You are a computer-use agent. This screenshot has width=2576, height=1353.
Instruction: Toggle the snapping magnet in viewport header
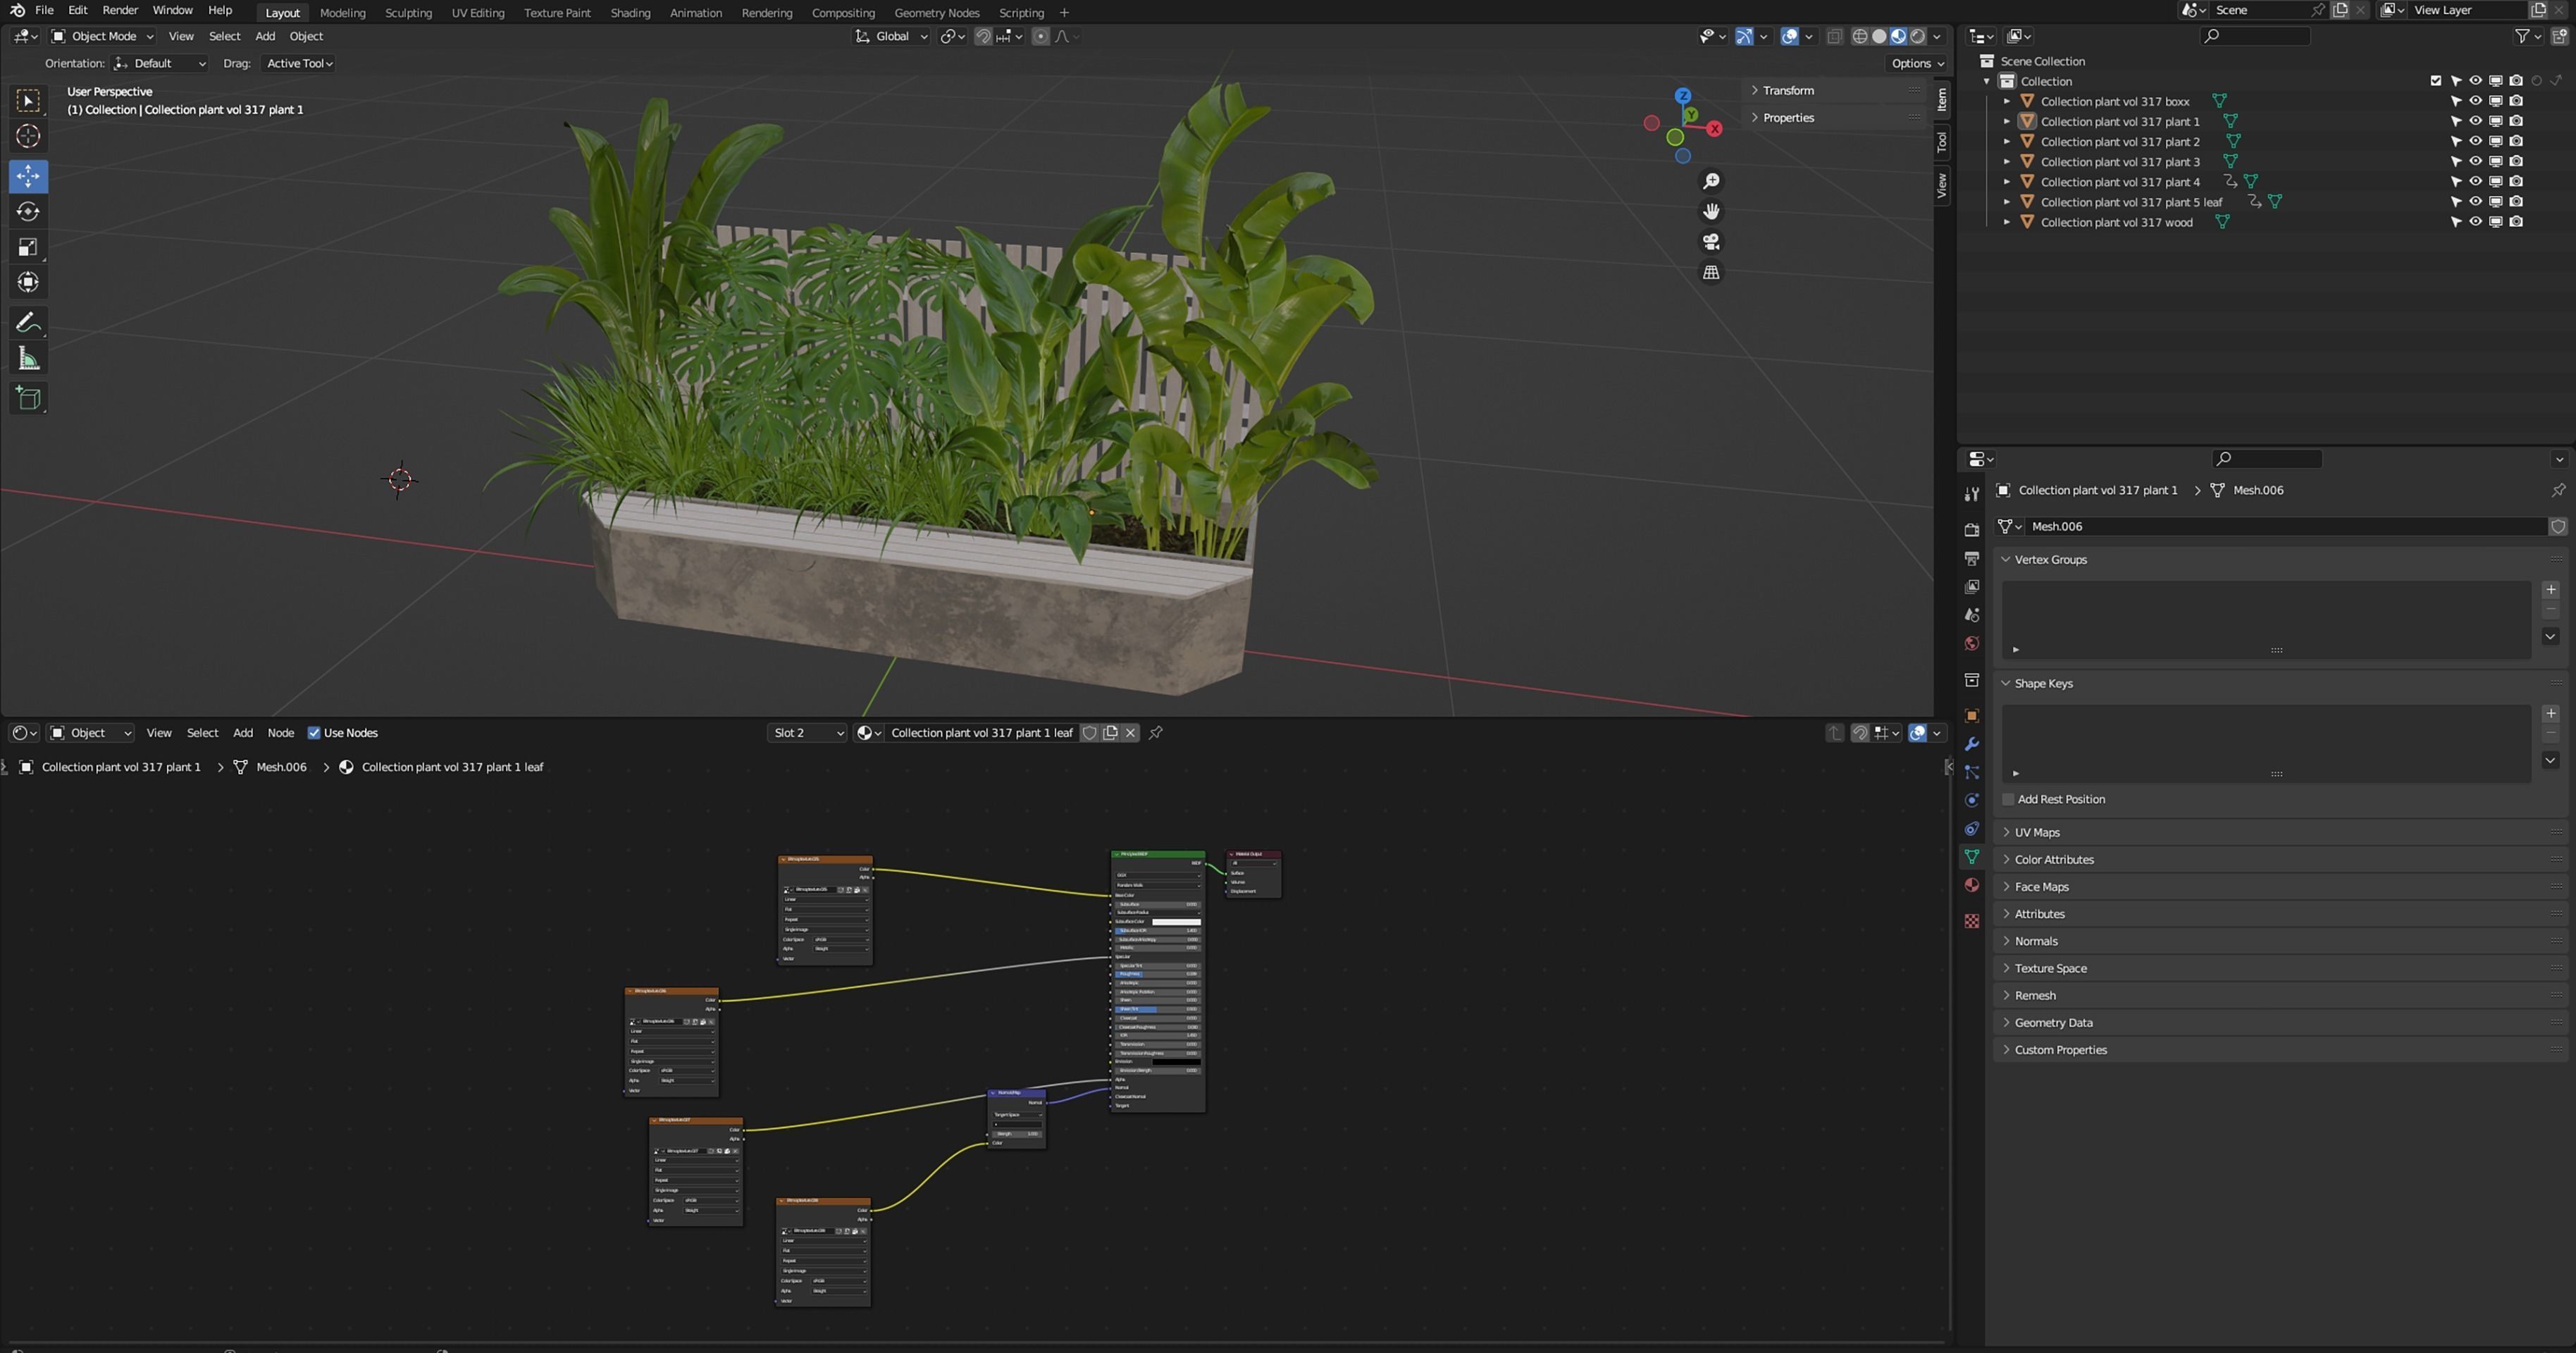983,36
